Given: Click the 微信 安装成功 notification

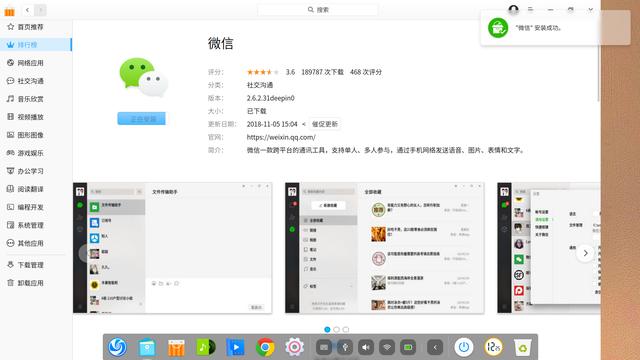Looking at the screenshot, I should (x=555, y=28).
